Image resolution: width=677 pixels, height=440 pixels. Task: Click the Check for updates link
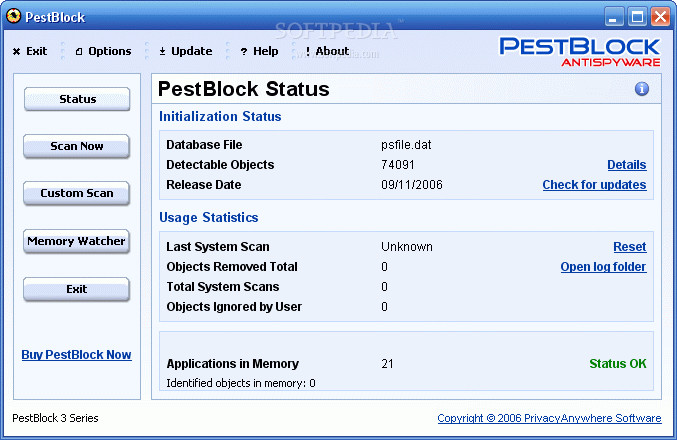594,184
